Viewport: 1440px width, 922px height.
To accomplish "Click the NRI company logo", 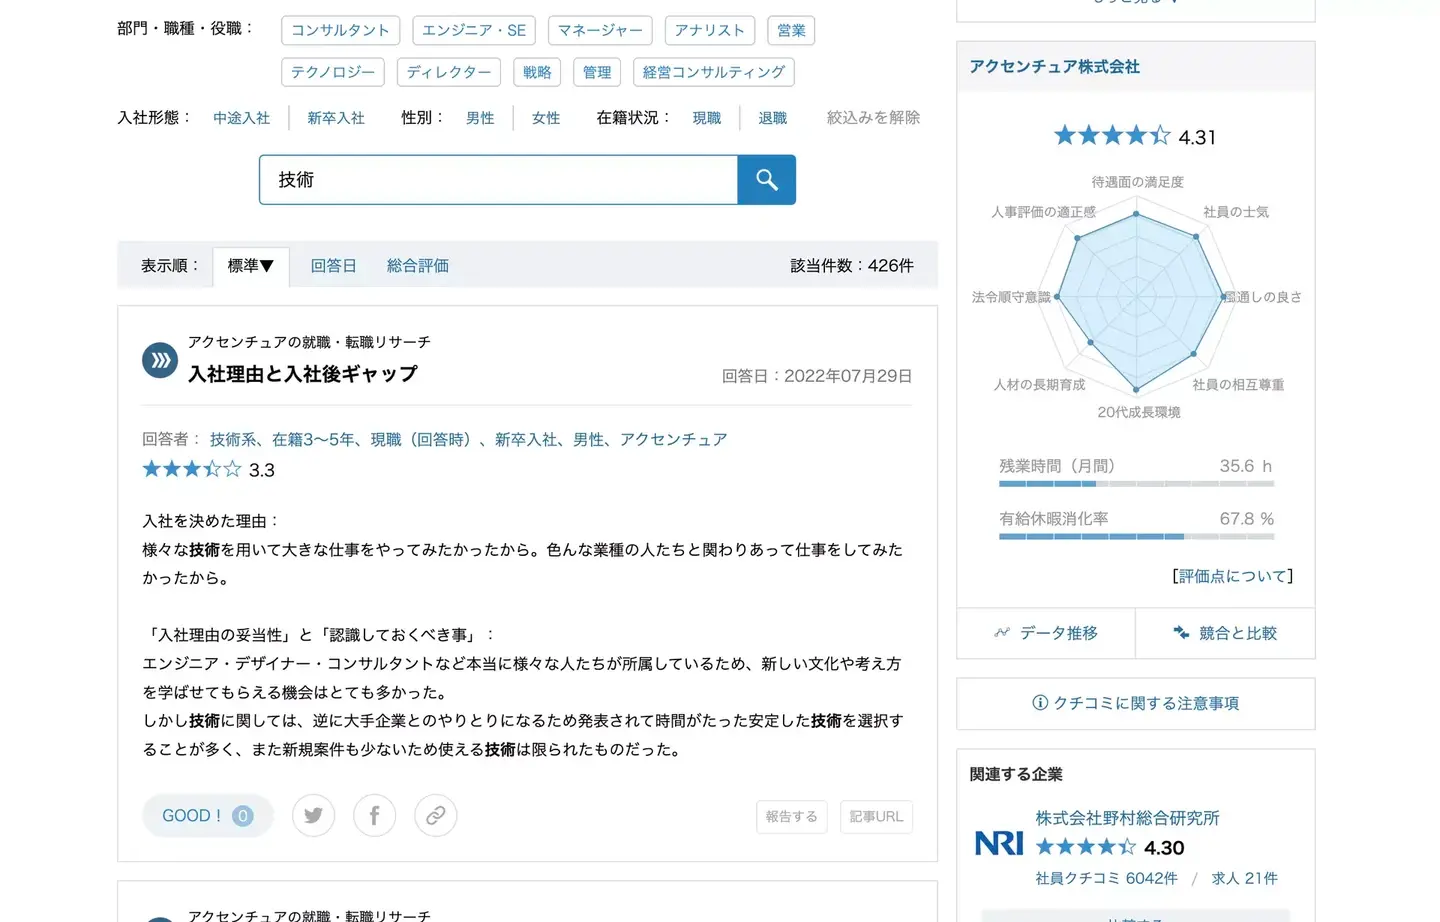I will [x=999, y=843].
